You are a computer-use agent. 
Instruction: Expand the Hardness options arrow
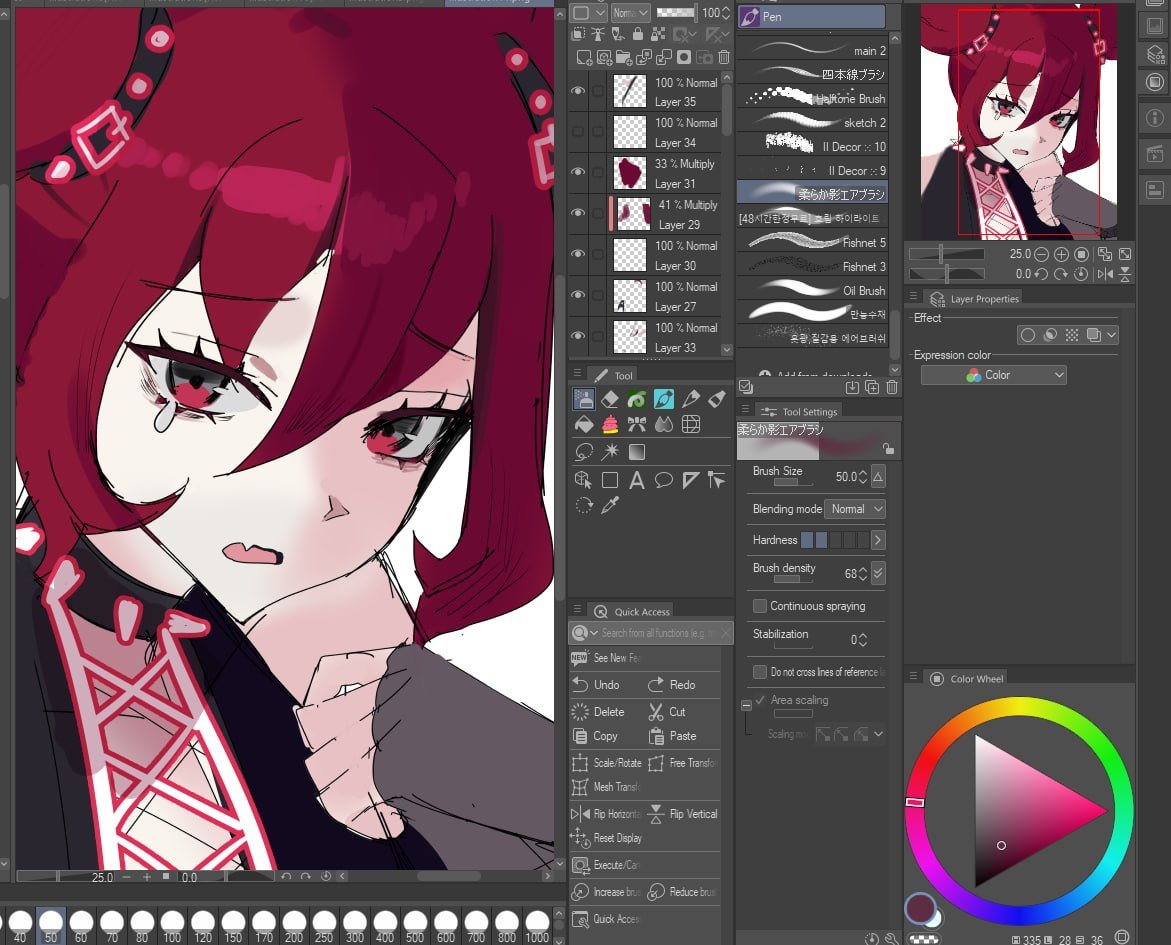878,539
